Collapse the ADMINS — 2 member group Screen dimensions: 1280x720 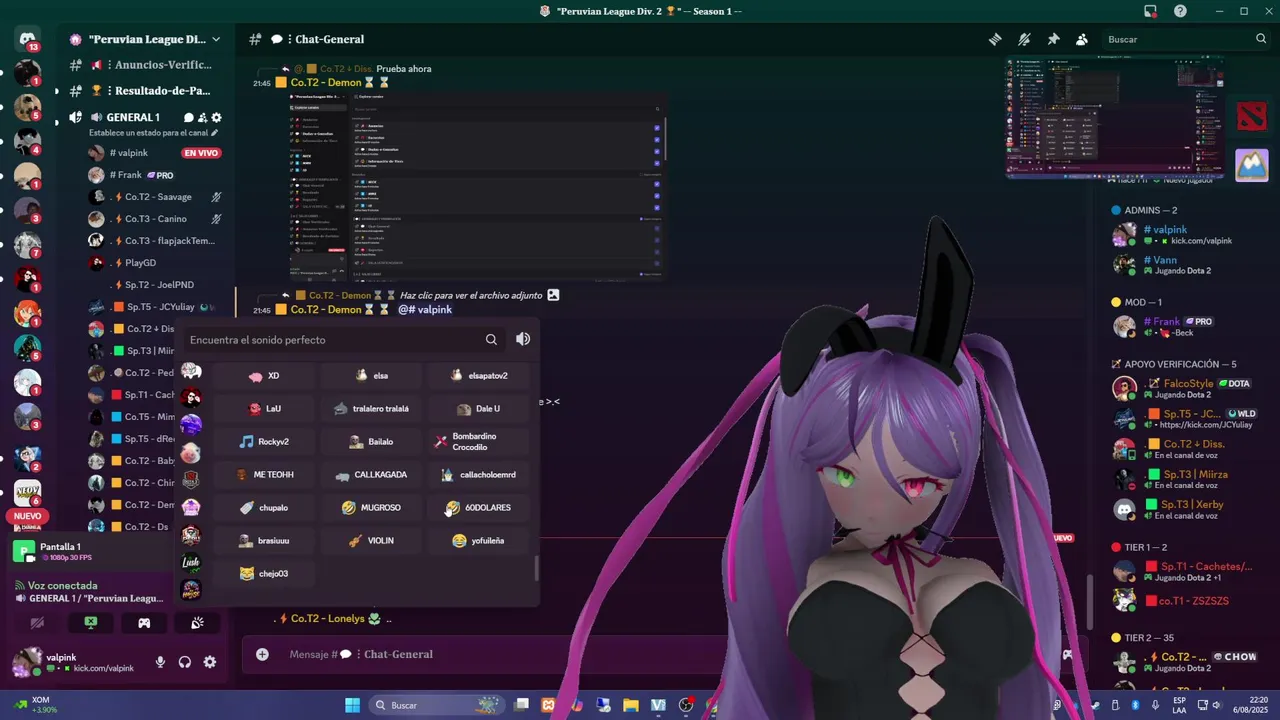pyautogui.click(x=1144, y=210)
